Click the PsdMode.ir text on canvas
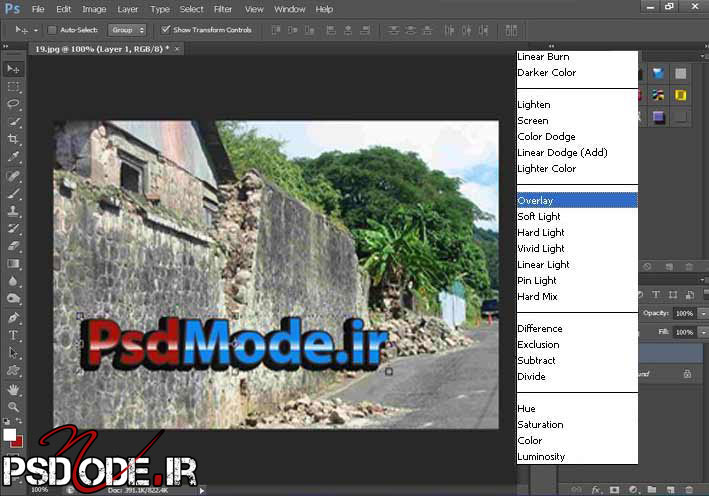 tap(235, 344)
